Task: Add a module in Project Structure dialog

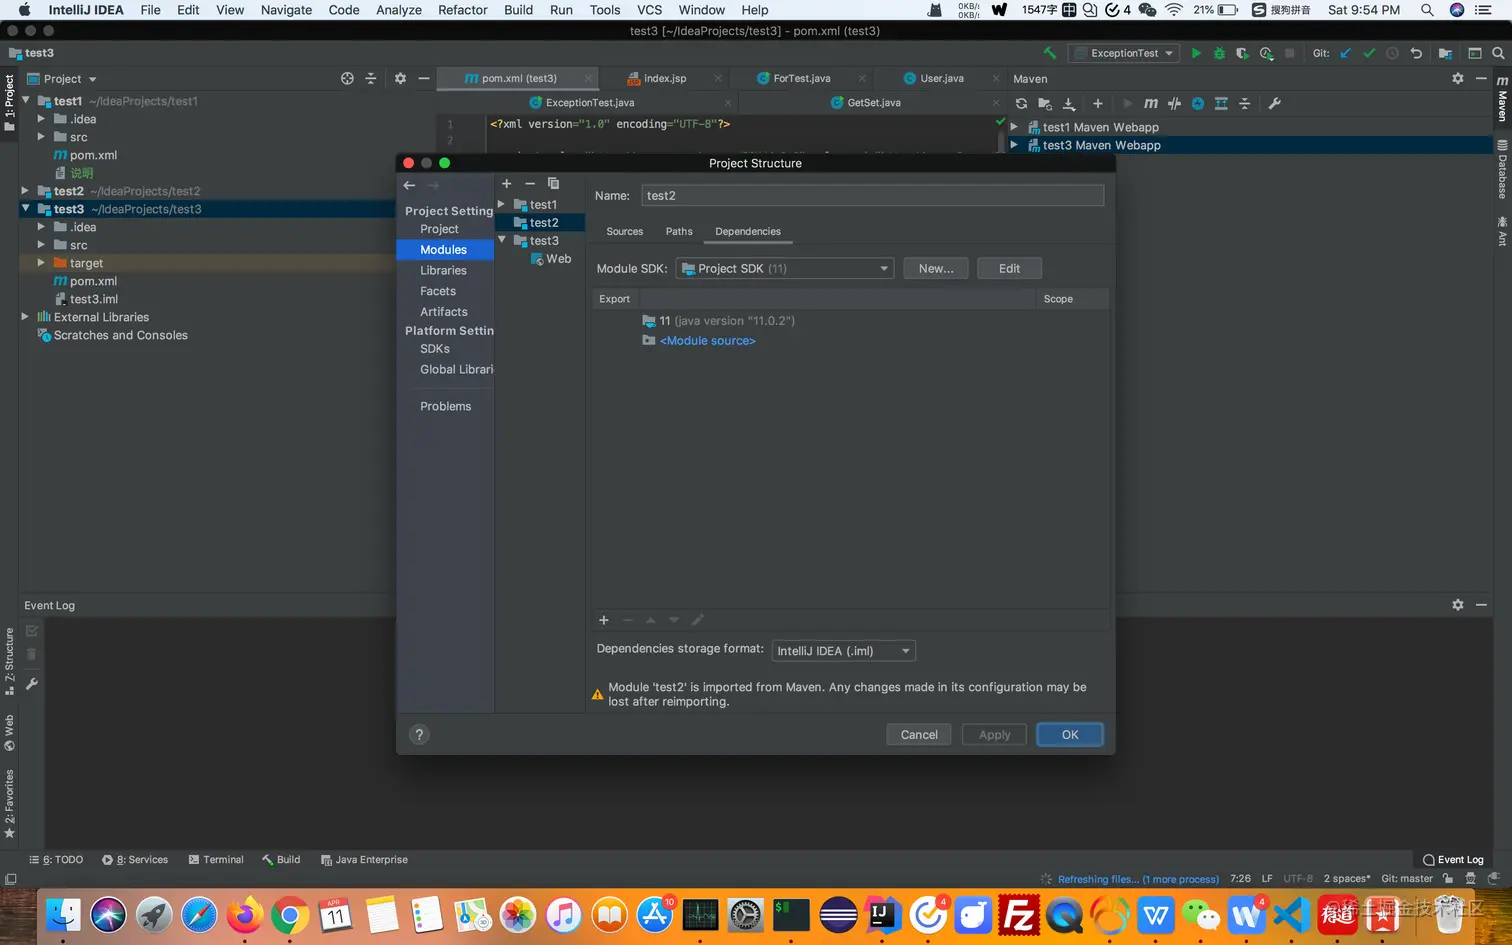Action: tap(506, 183)
